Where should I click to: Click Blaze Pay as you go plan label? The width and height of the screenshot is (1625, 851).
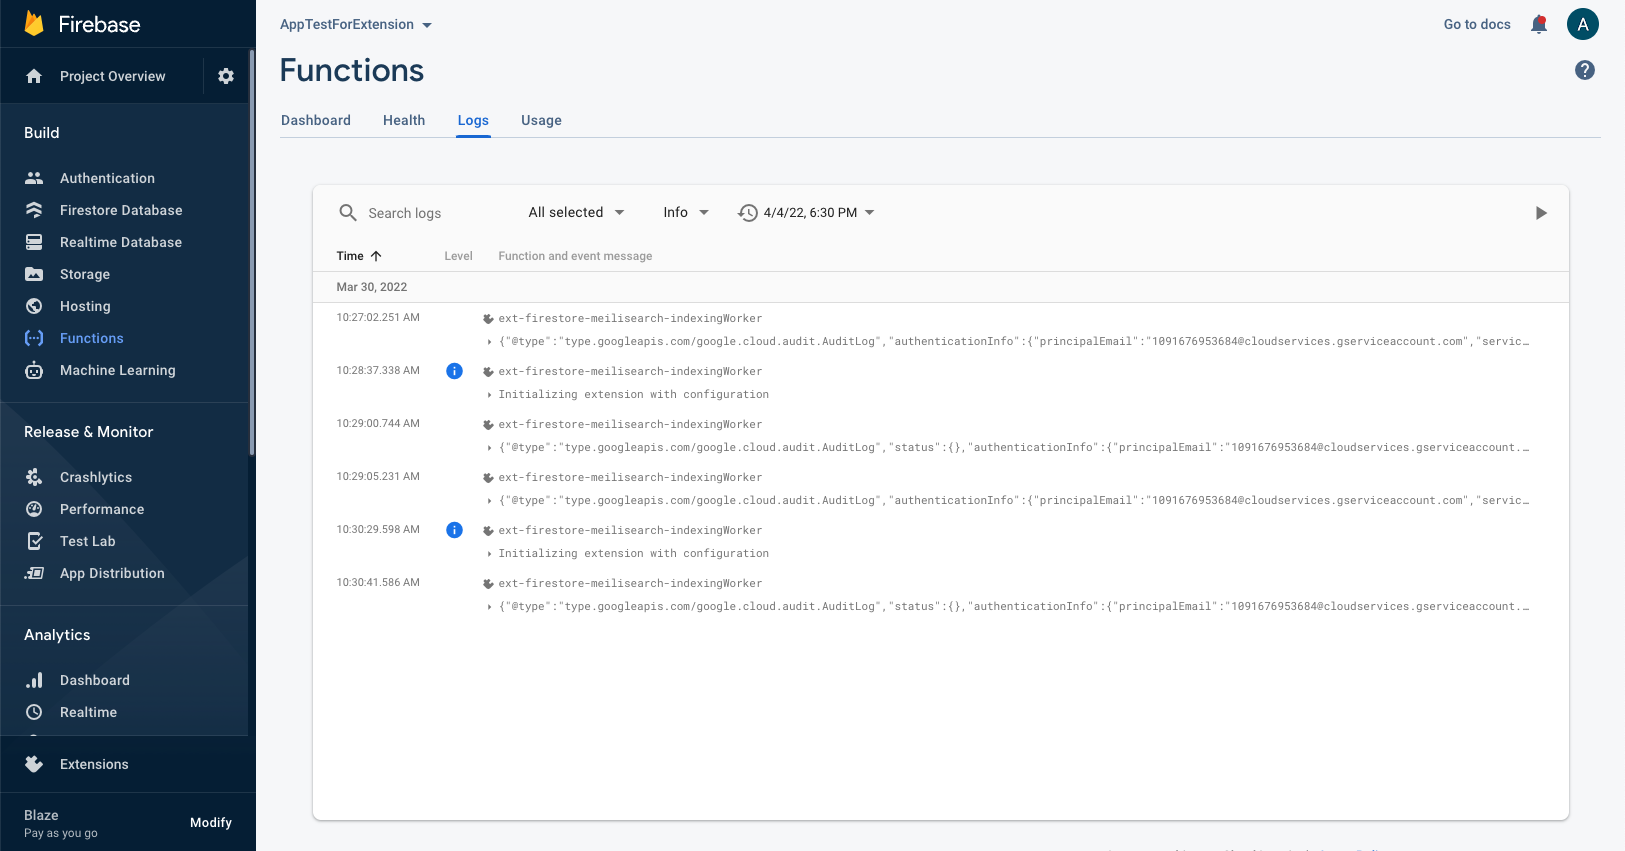tap(61, 823)
